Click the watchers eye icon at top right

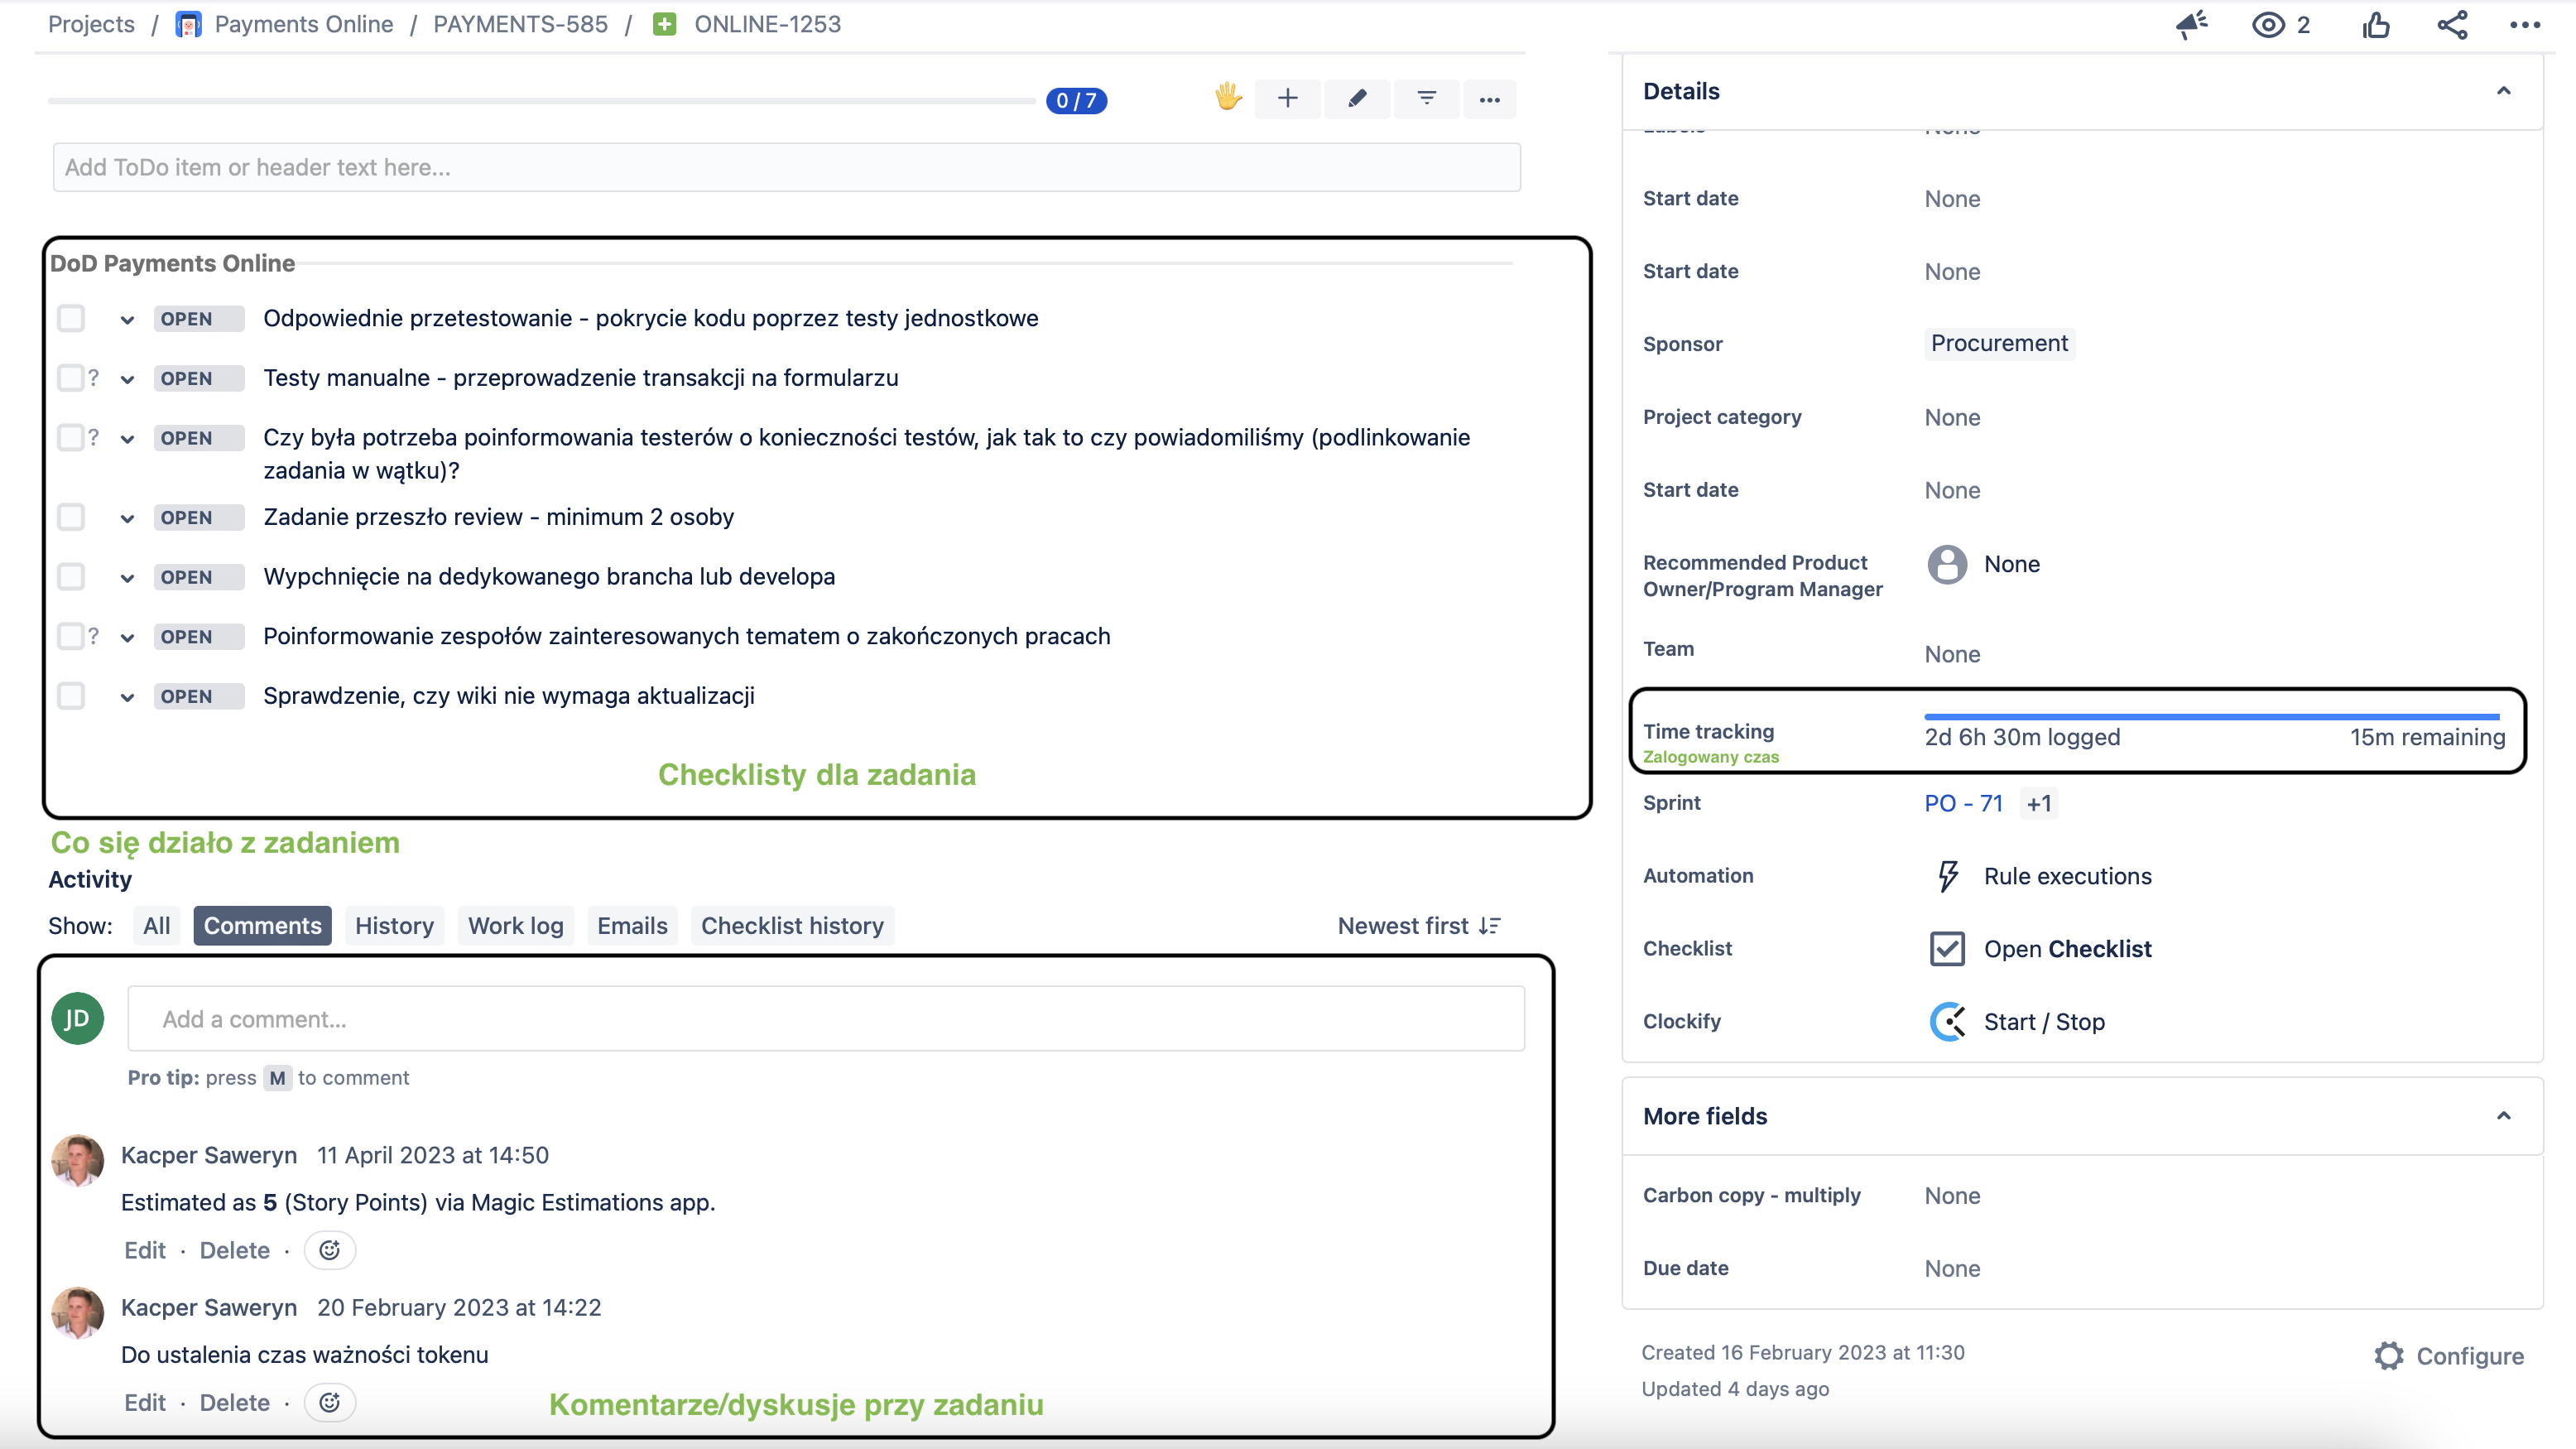[2270, 25]
